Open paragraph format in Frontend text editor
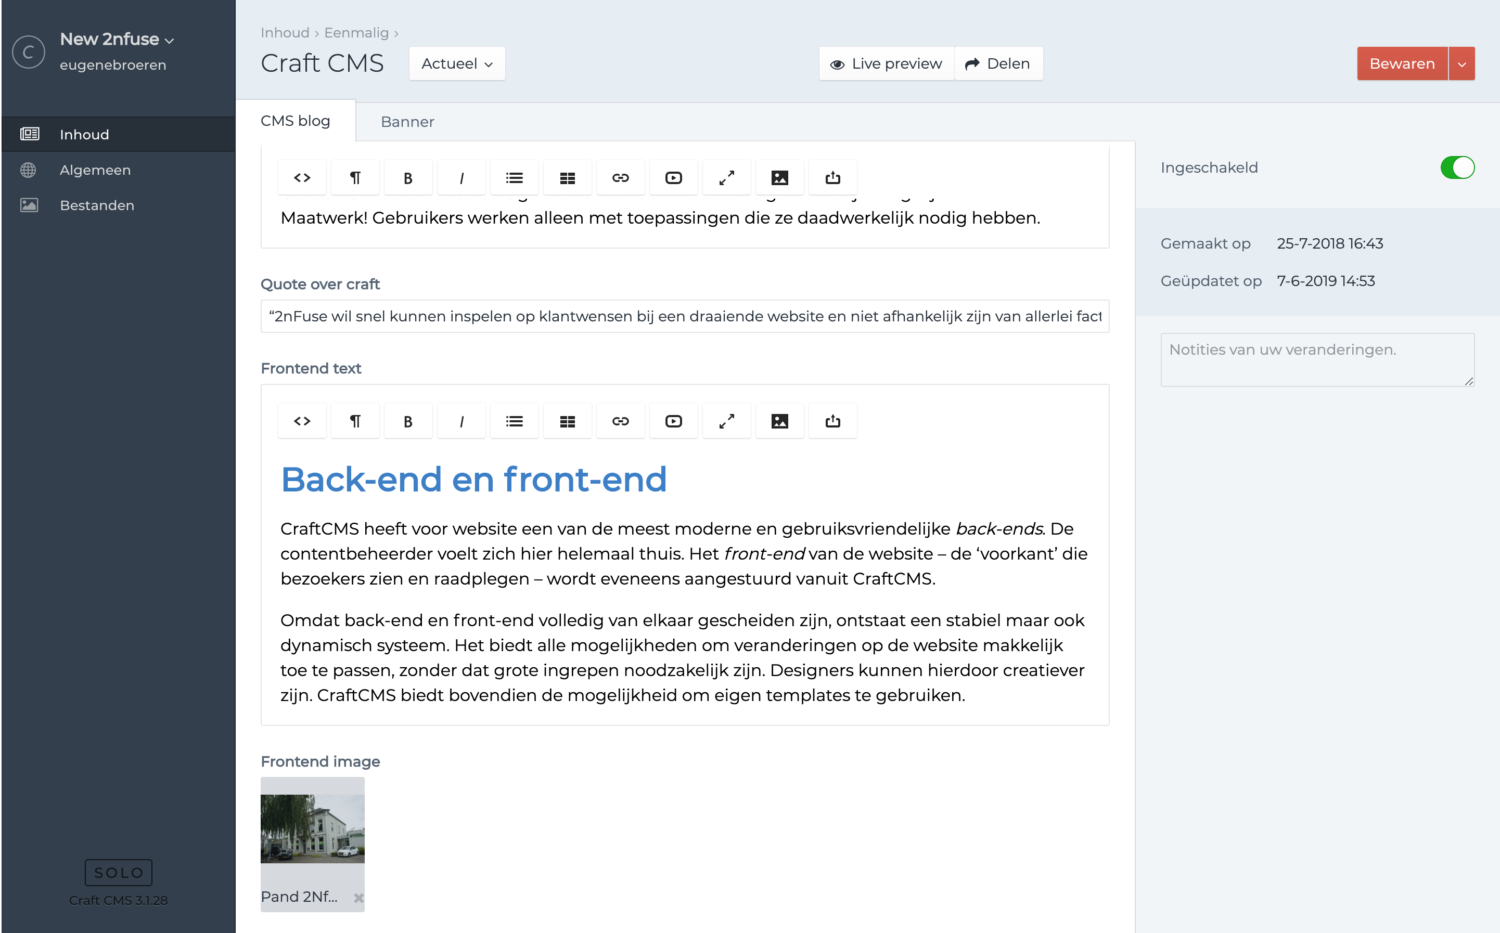The width and height of the screenshot is (1500, 933). [x=355, y=421]
